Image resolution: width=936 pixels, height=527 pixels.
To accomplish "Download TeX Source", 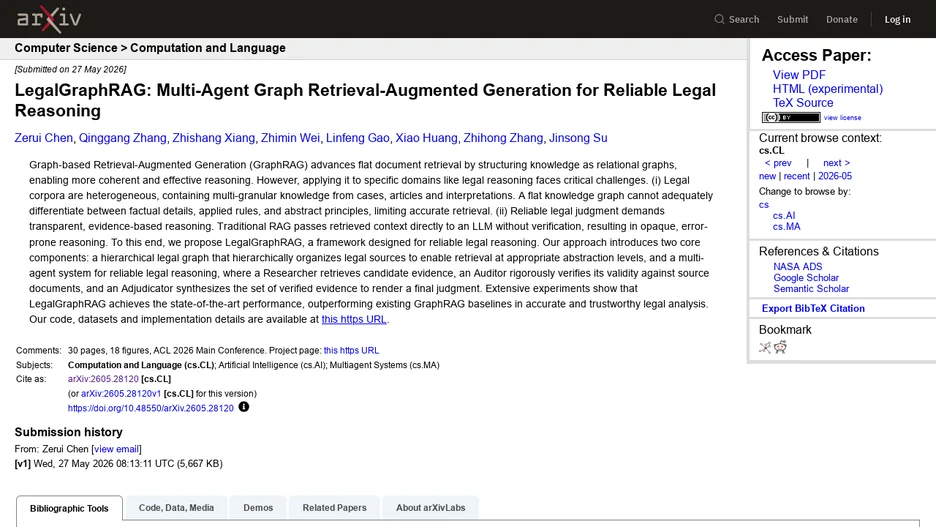I will (x=803, y=103).
